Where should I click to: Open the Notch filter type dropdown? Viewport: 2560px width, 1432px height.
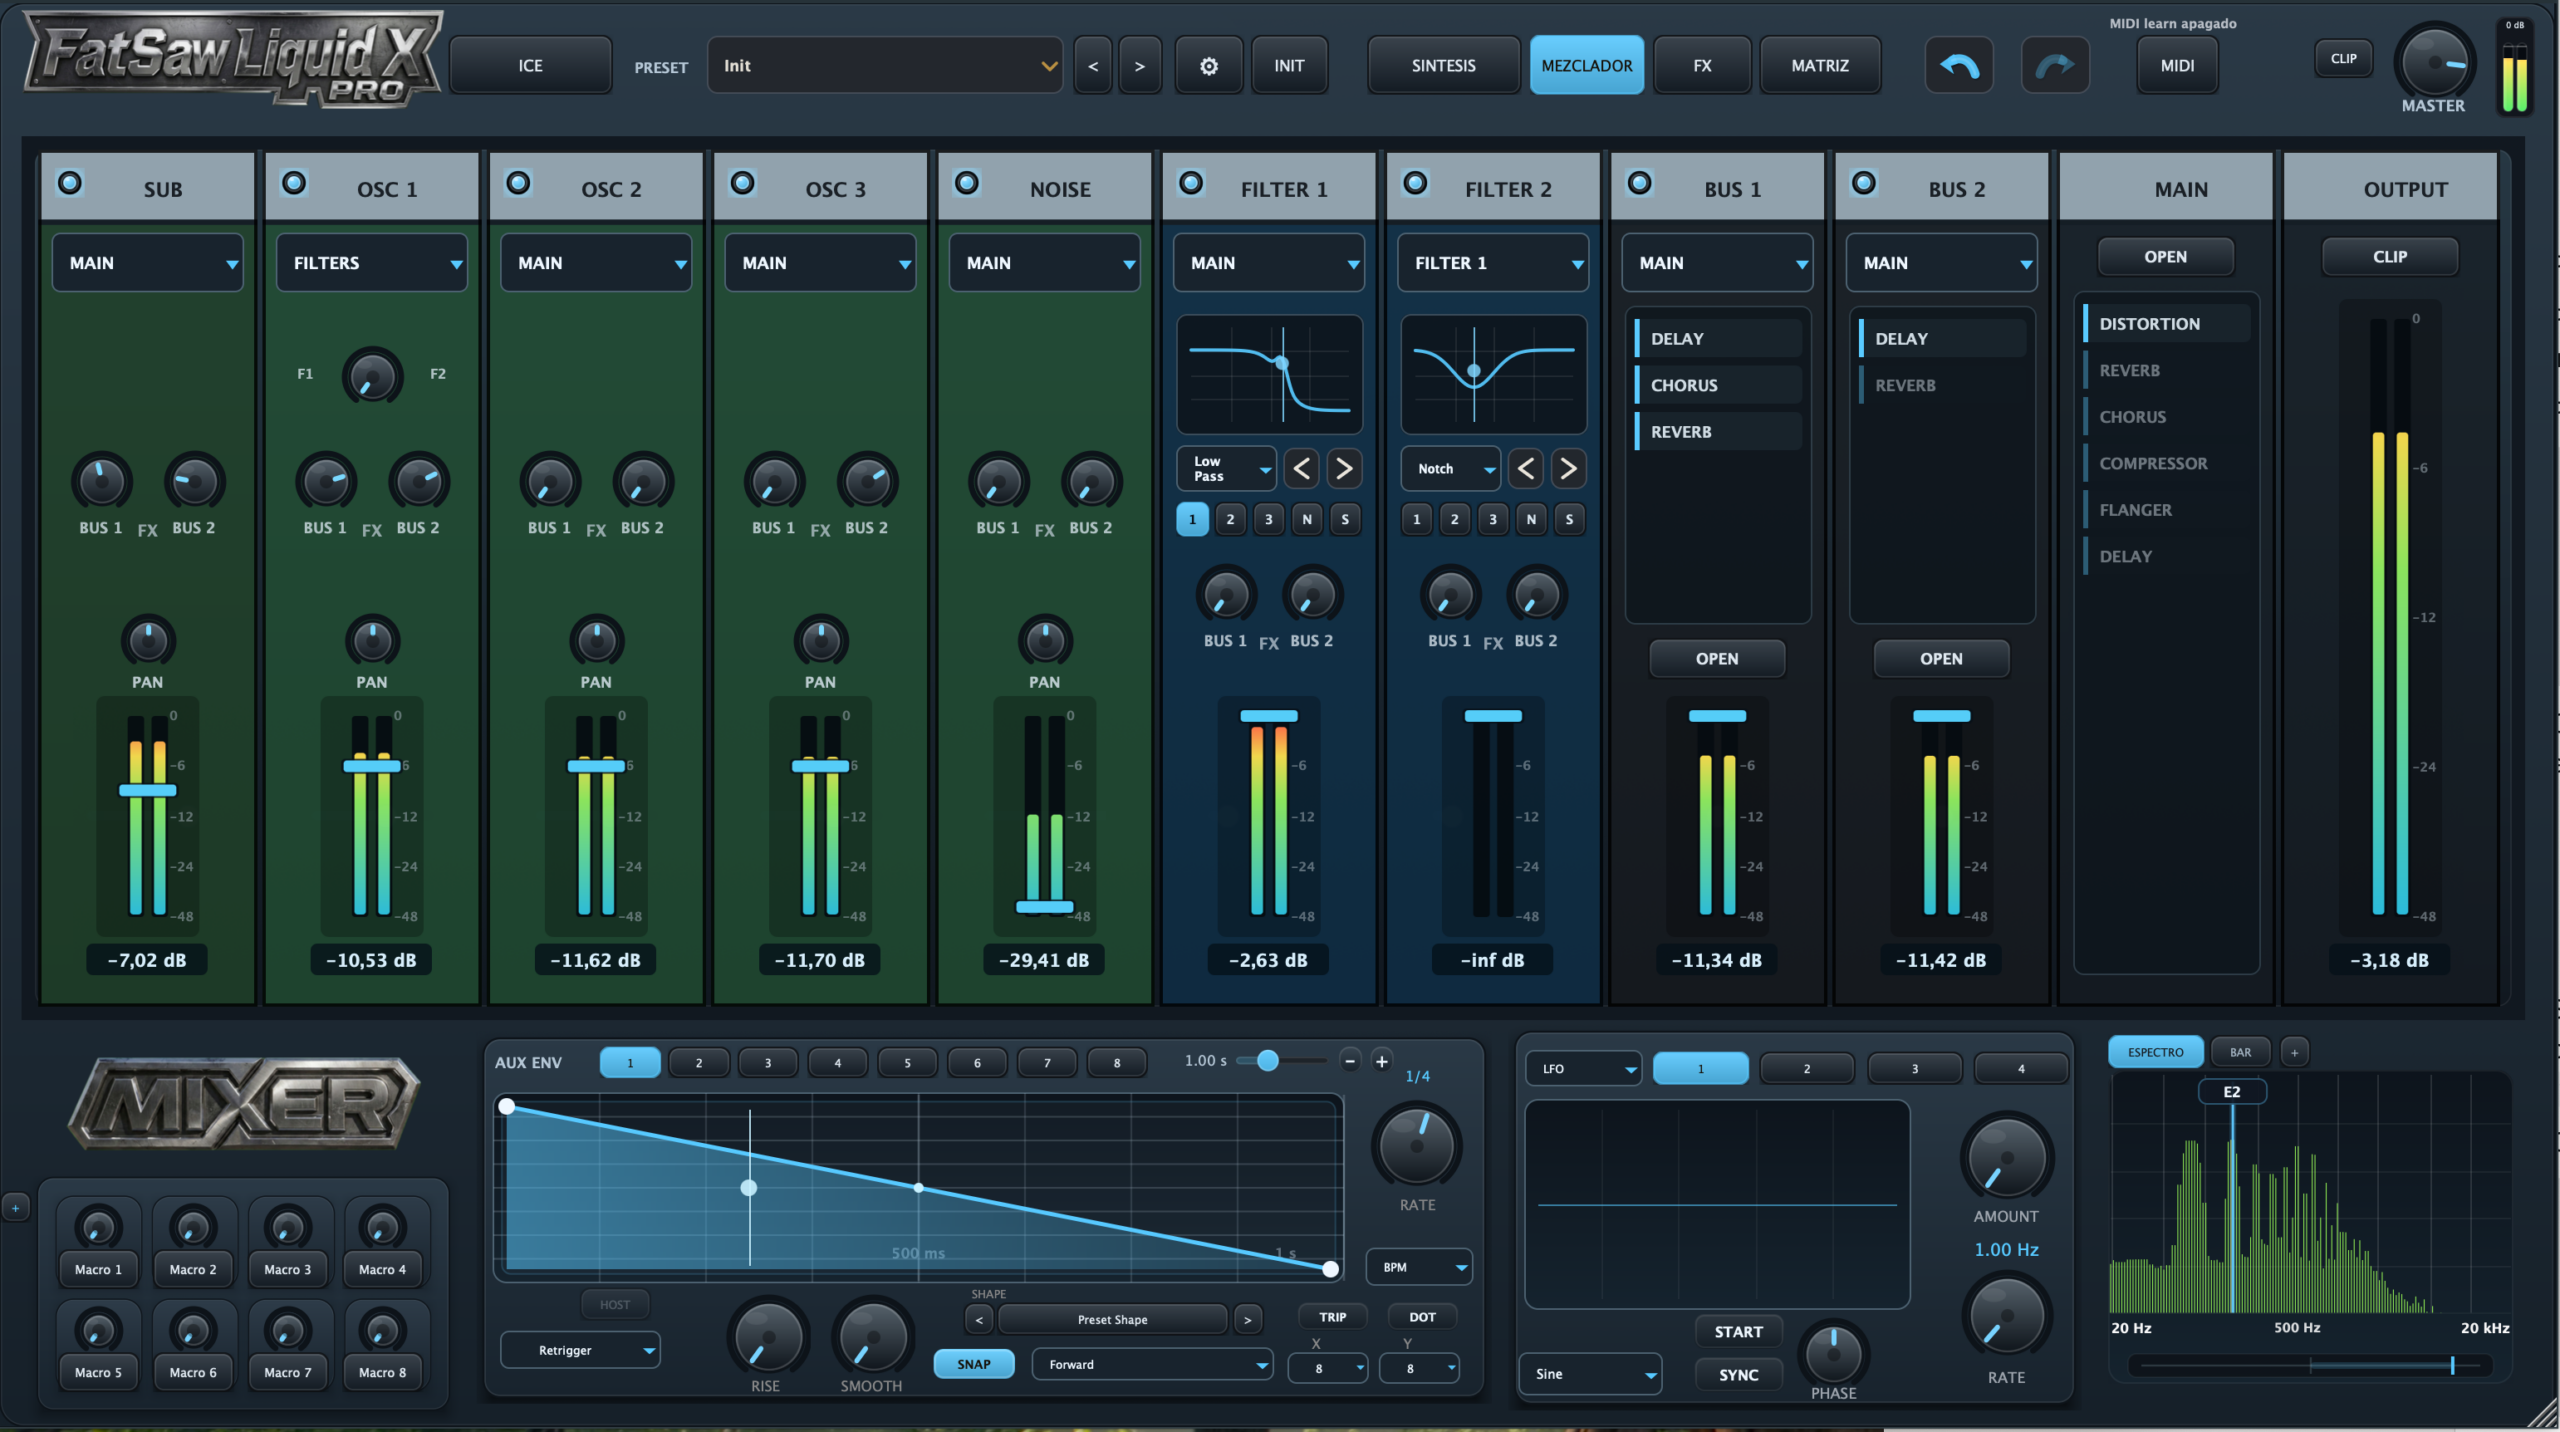pyautogui.click(x=1451, y=468)
